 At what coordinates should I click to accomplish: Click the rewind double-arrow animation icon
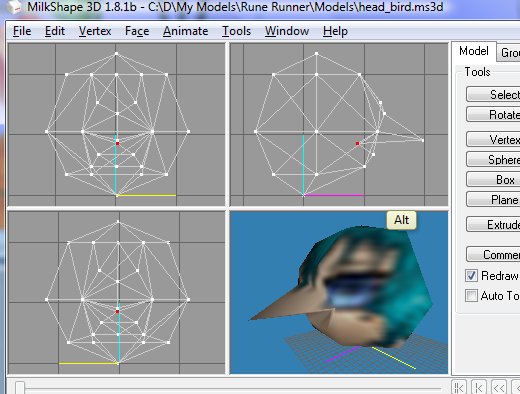click(x=499, y=388)
